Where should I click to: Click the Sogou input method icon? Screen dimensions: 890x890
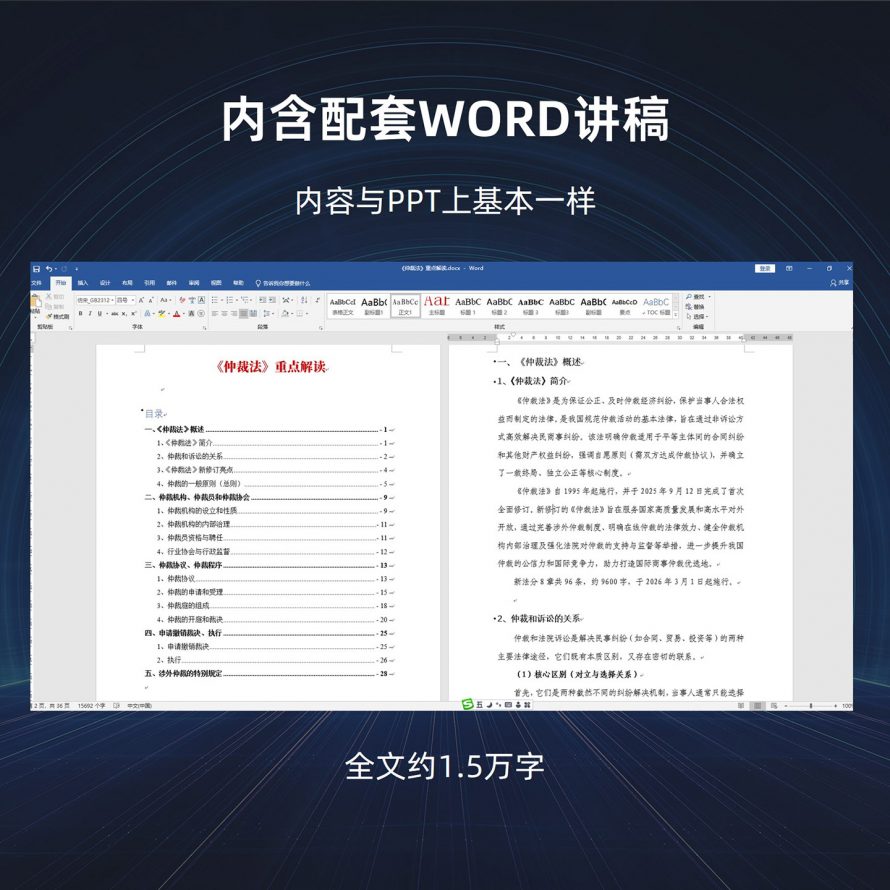tap(467, 705)
